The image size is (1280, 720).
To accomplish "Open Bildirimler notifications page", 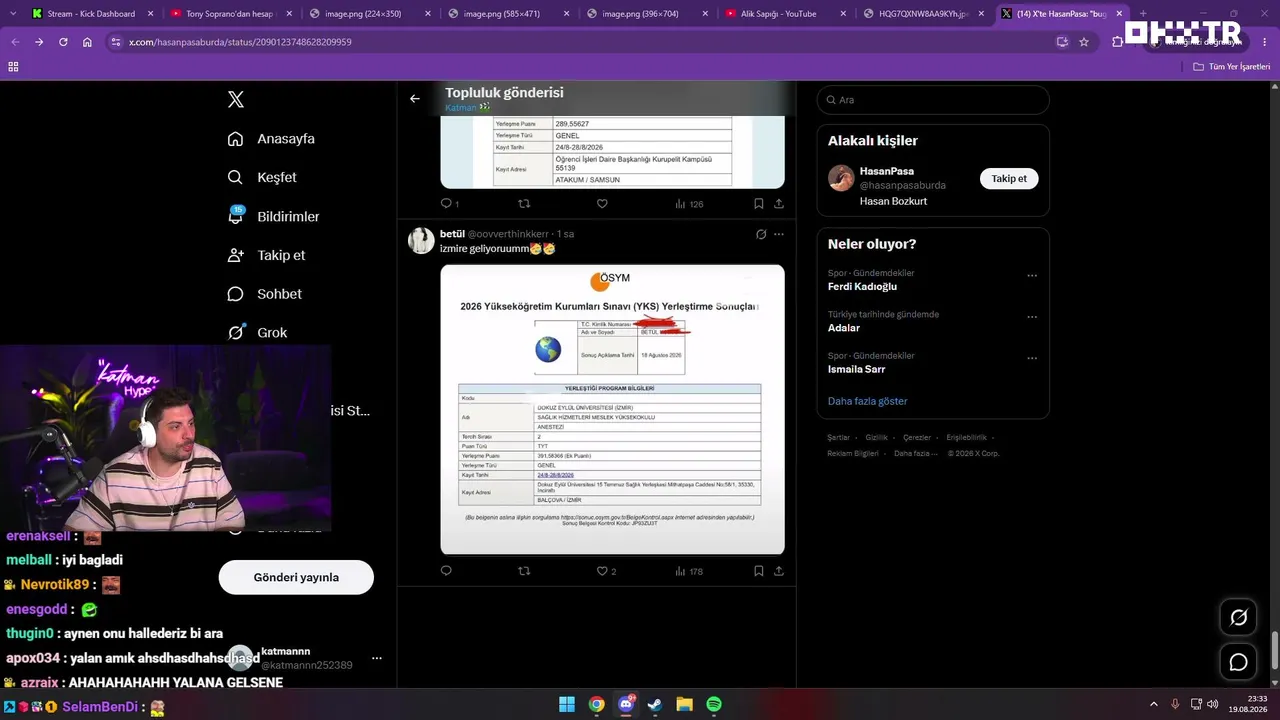I will pos(273,216).
